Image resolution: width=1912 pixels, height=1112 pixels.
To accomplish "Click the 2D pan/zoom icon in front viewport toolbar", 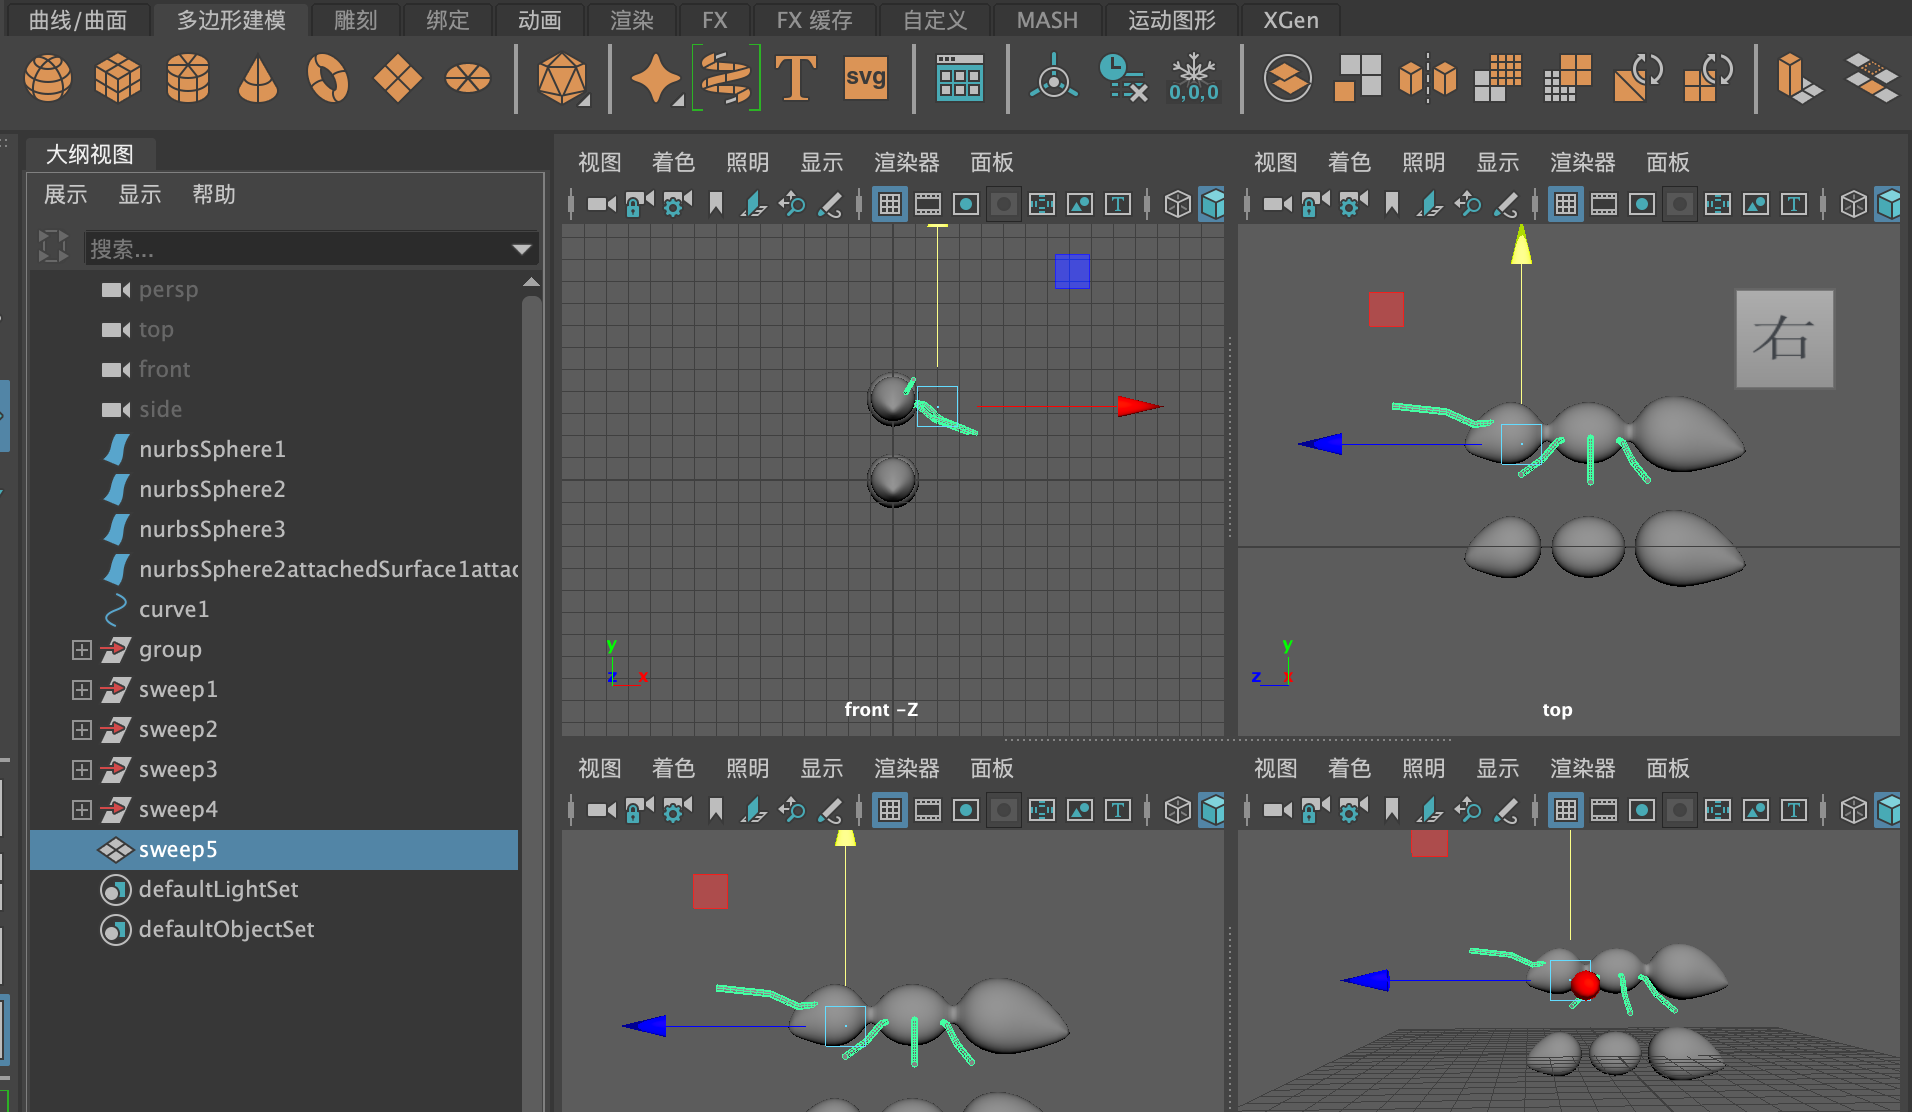I will click(792, 204).
